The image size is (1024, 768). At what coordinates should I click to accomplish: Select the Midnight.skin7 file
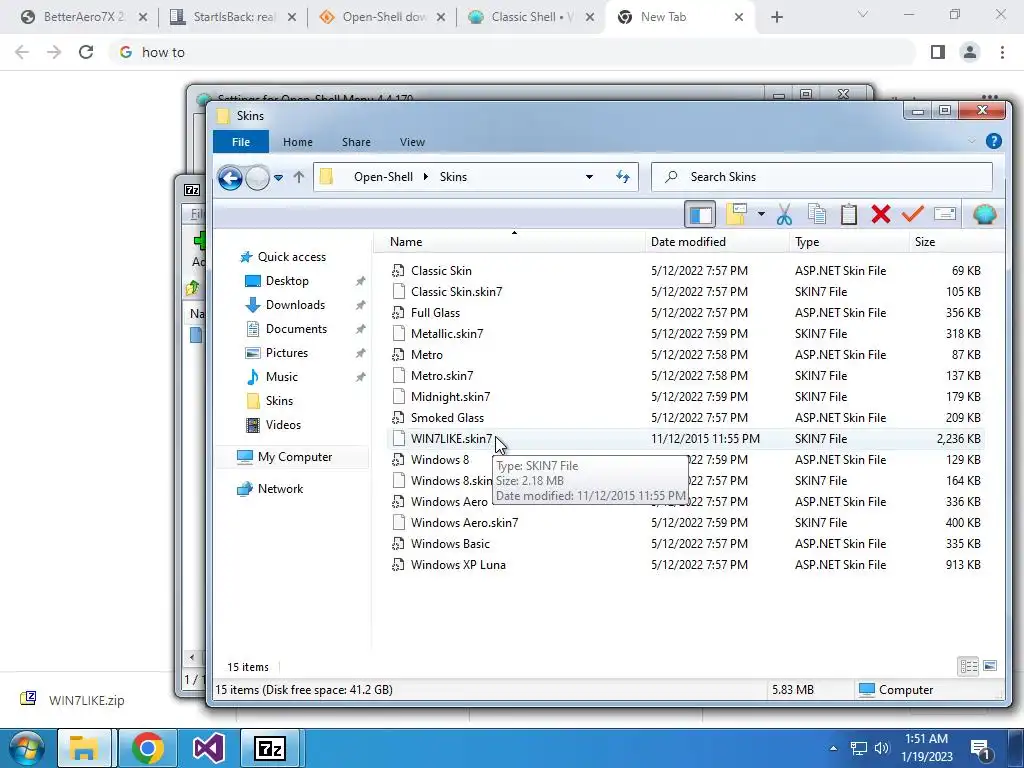point(450,397)
